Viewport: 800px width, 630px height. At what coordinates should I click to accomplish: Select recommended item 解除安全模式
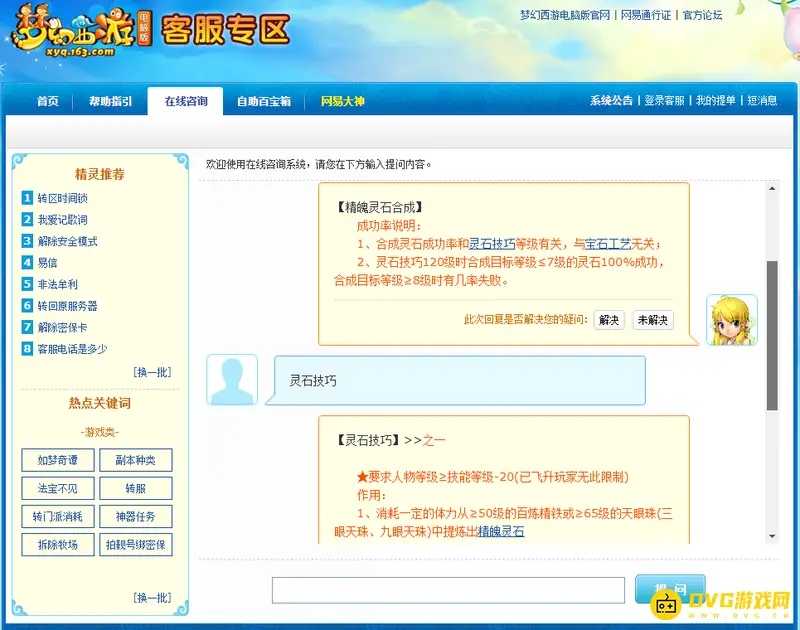[67, 241]
